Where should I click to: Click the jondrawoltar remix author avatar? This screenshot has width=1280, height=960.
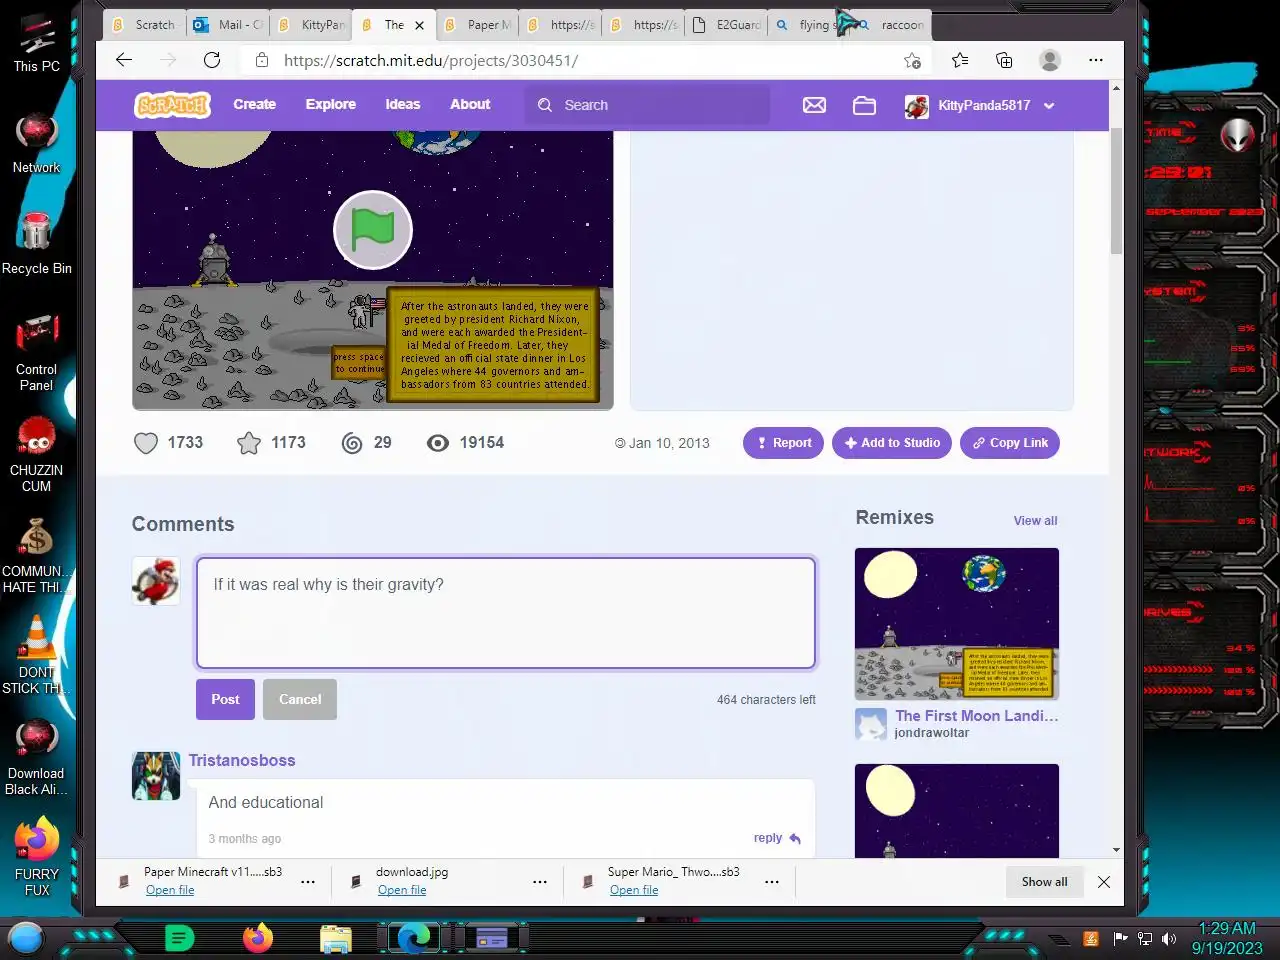point(871,724)
